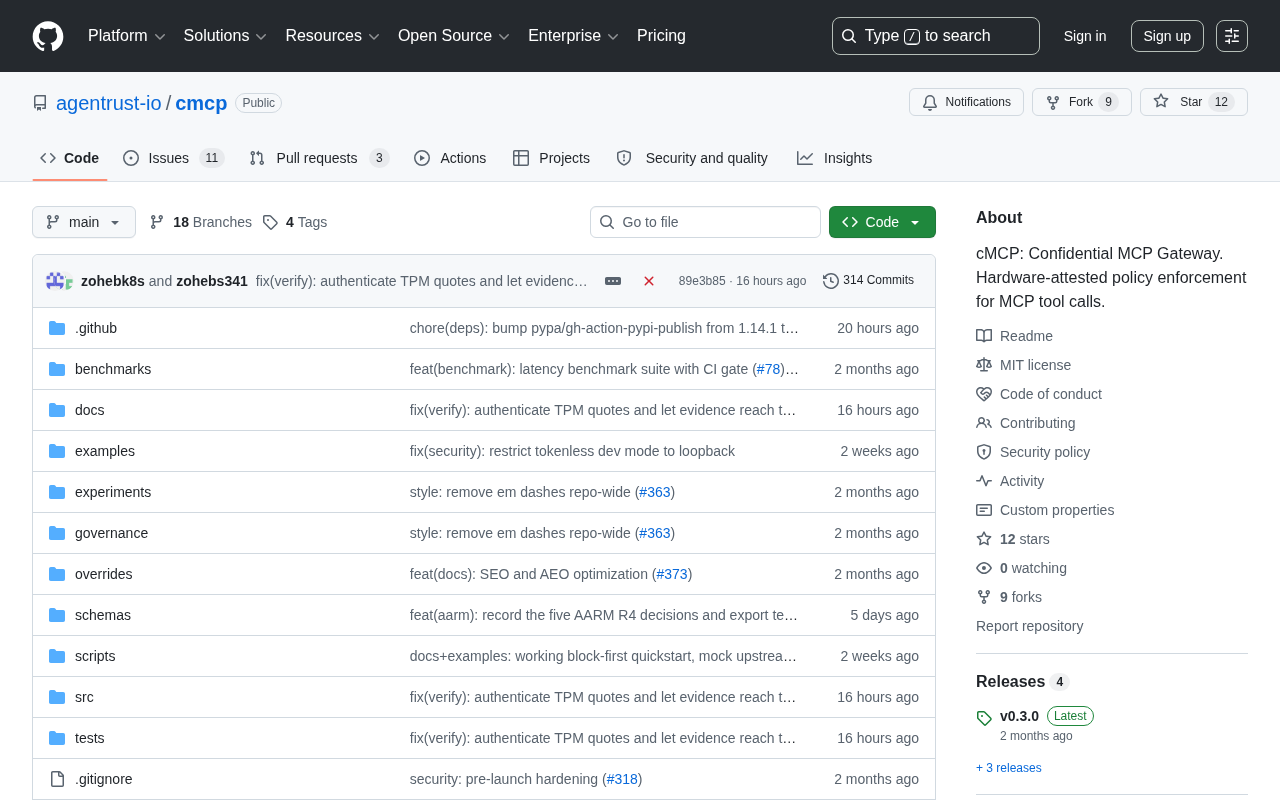Open pull request #373 on overrides row
Image resolution: width=1280 pixels, height=800 pixels.
coord(672,574)
